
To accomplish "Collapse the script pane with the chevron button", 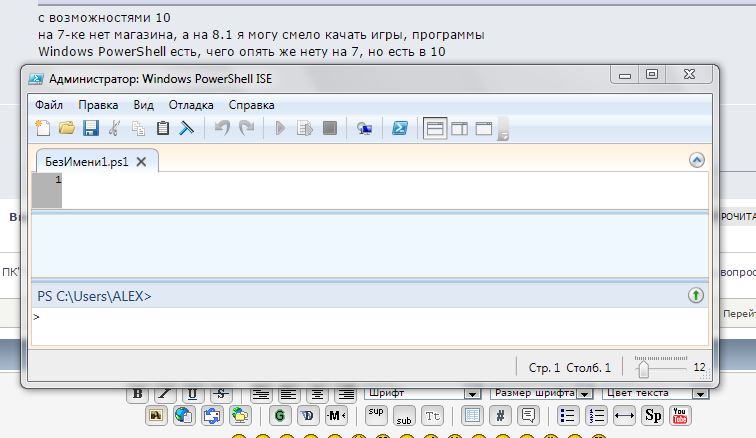I will (697, 160).
